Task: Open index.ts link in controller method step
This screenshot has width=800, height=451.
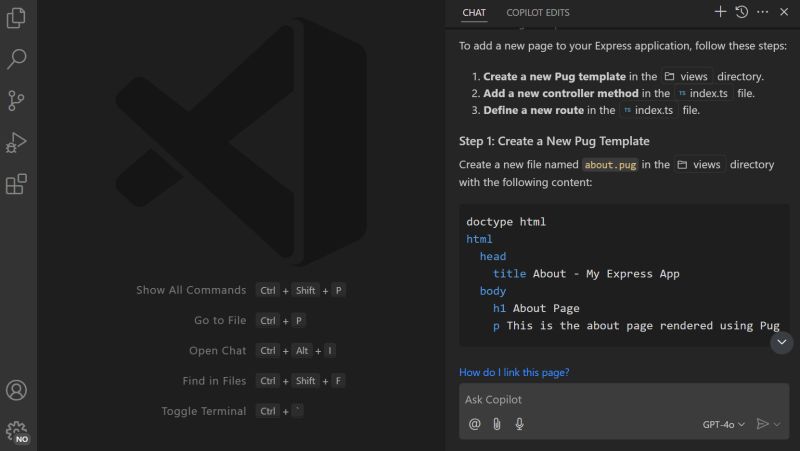Action: 704,93
